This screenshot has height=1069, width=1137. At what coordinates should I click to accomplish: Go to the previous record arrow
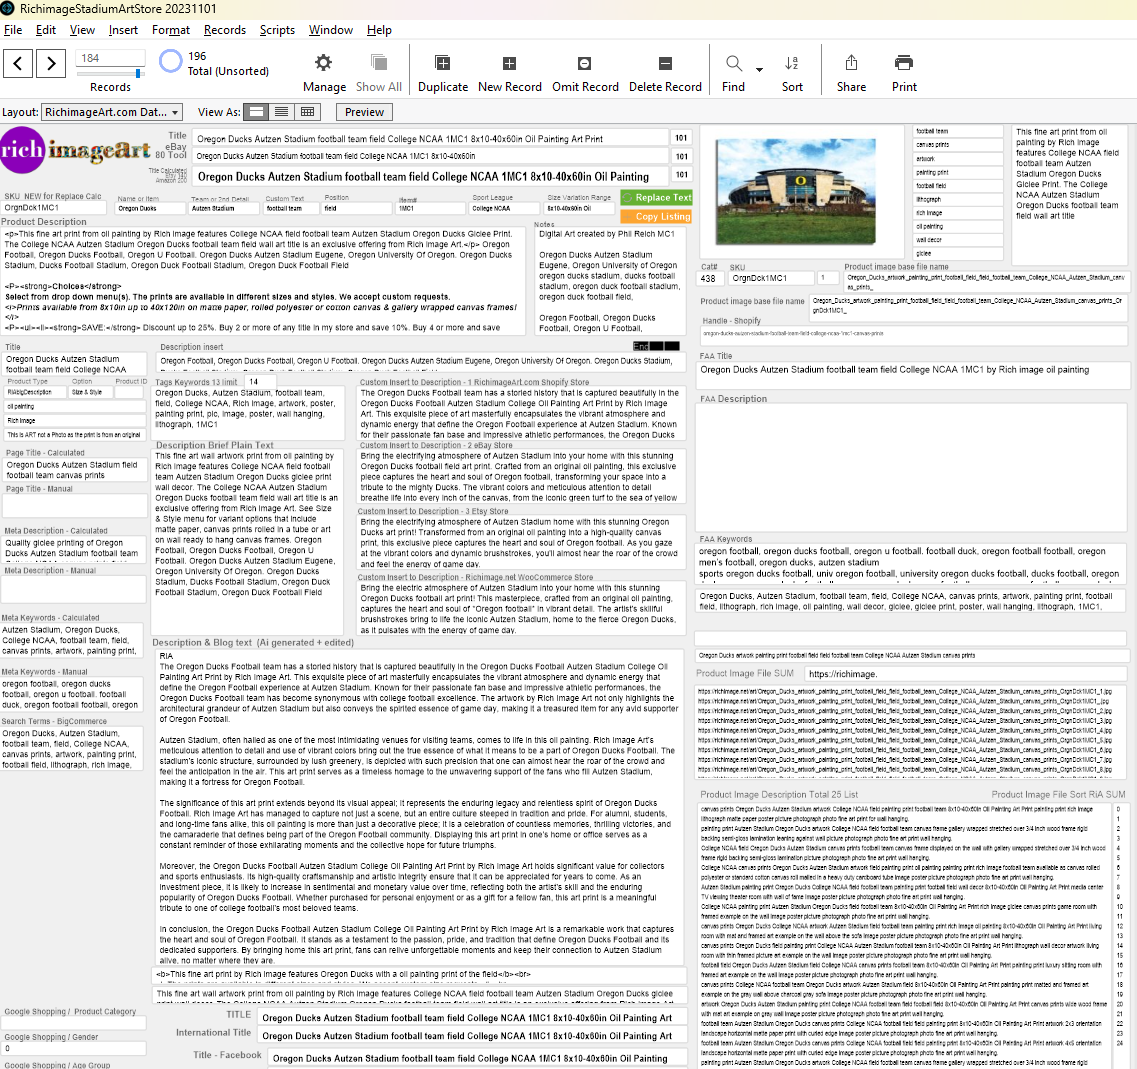point(18,64)
